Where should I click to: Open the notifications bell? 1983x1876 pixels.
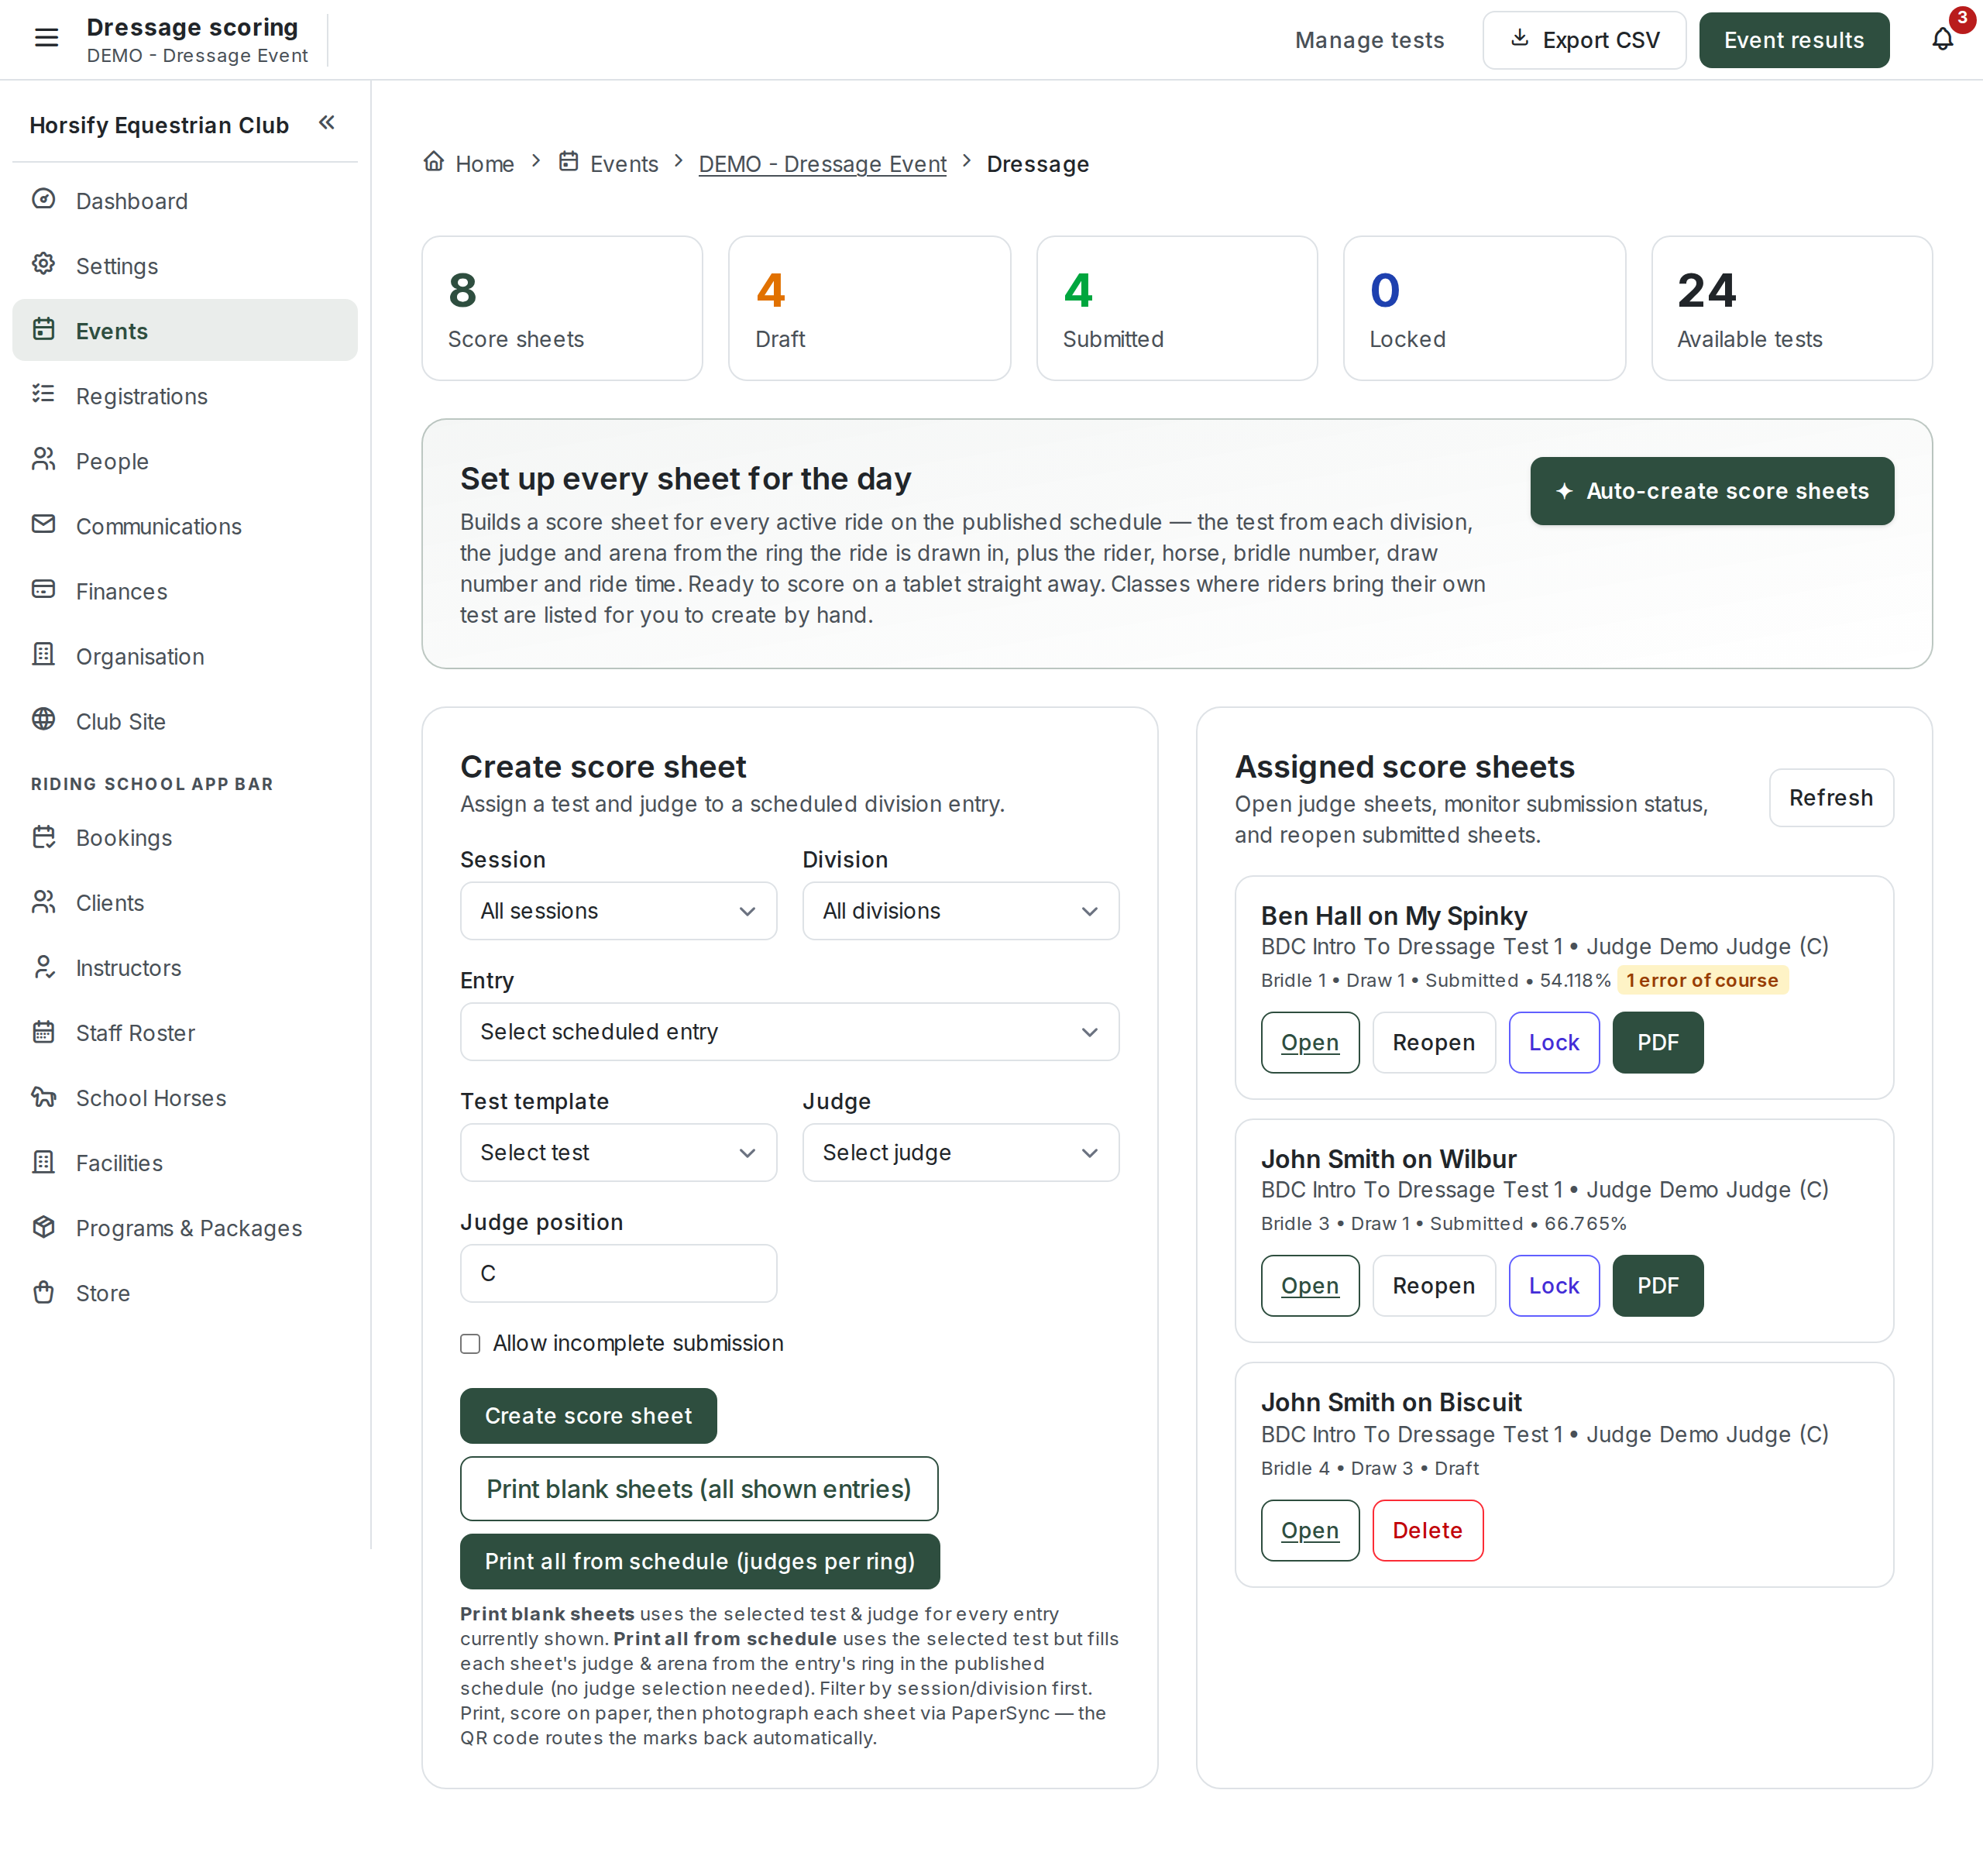click(1942, 39)
